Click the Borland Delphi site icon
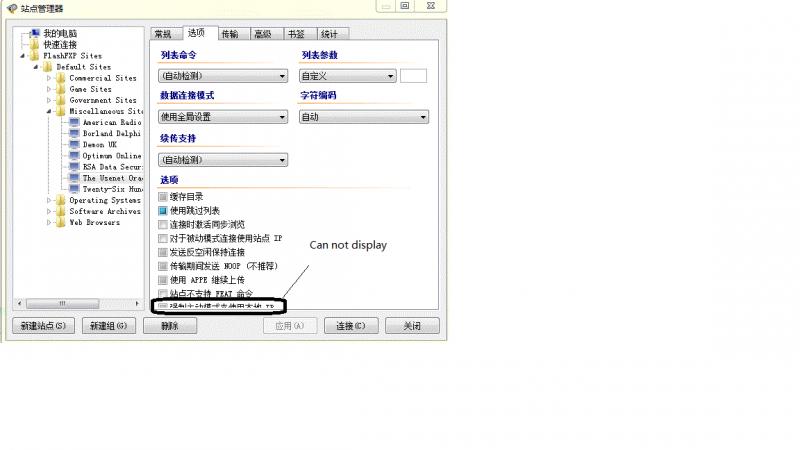The width and height of the screenshot is (800, 450). [x=74, y=133]
